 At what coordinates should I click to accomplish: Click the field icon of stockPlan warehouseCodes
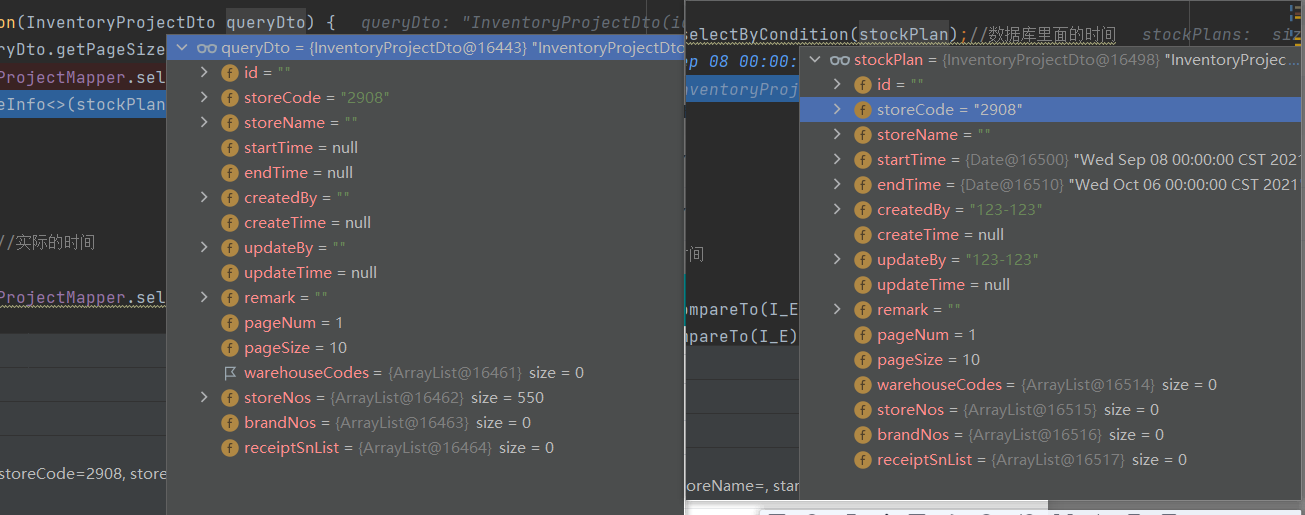[x=863, y=385]
